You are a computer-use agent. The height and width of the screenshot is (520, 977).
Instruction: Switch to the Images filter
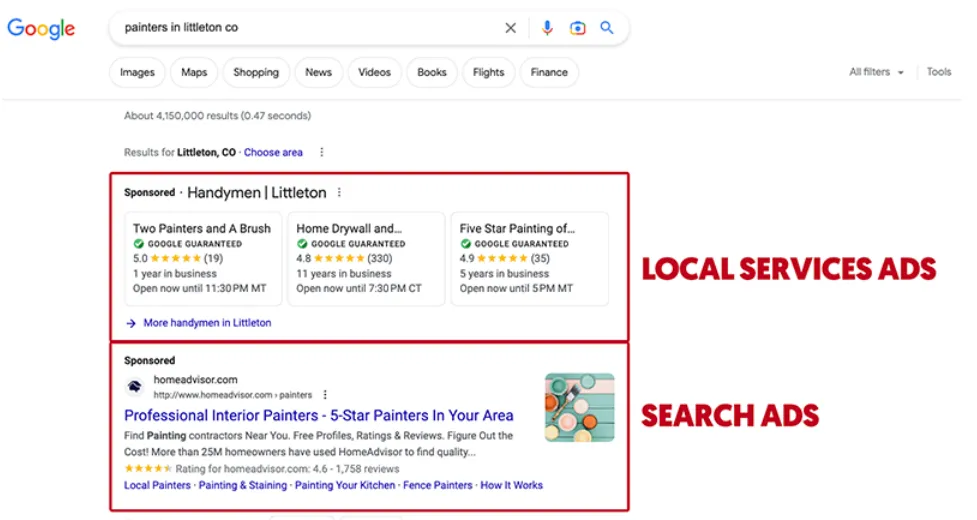point(137,72)
